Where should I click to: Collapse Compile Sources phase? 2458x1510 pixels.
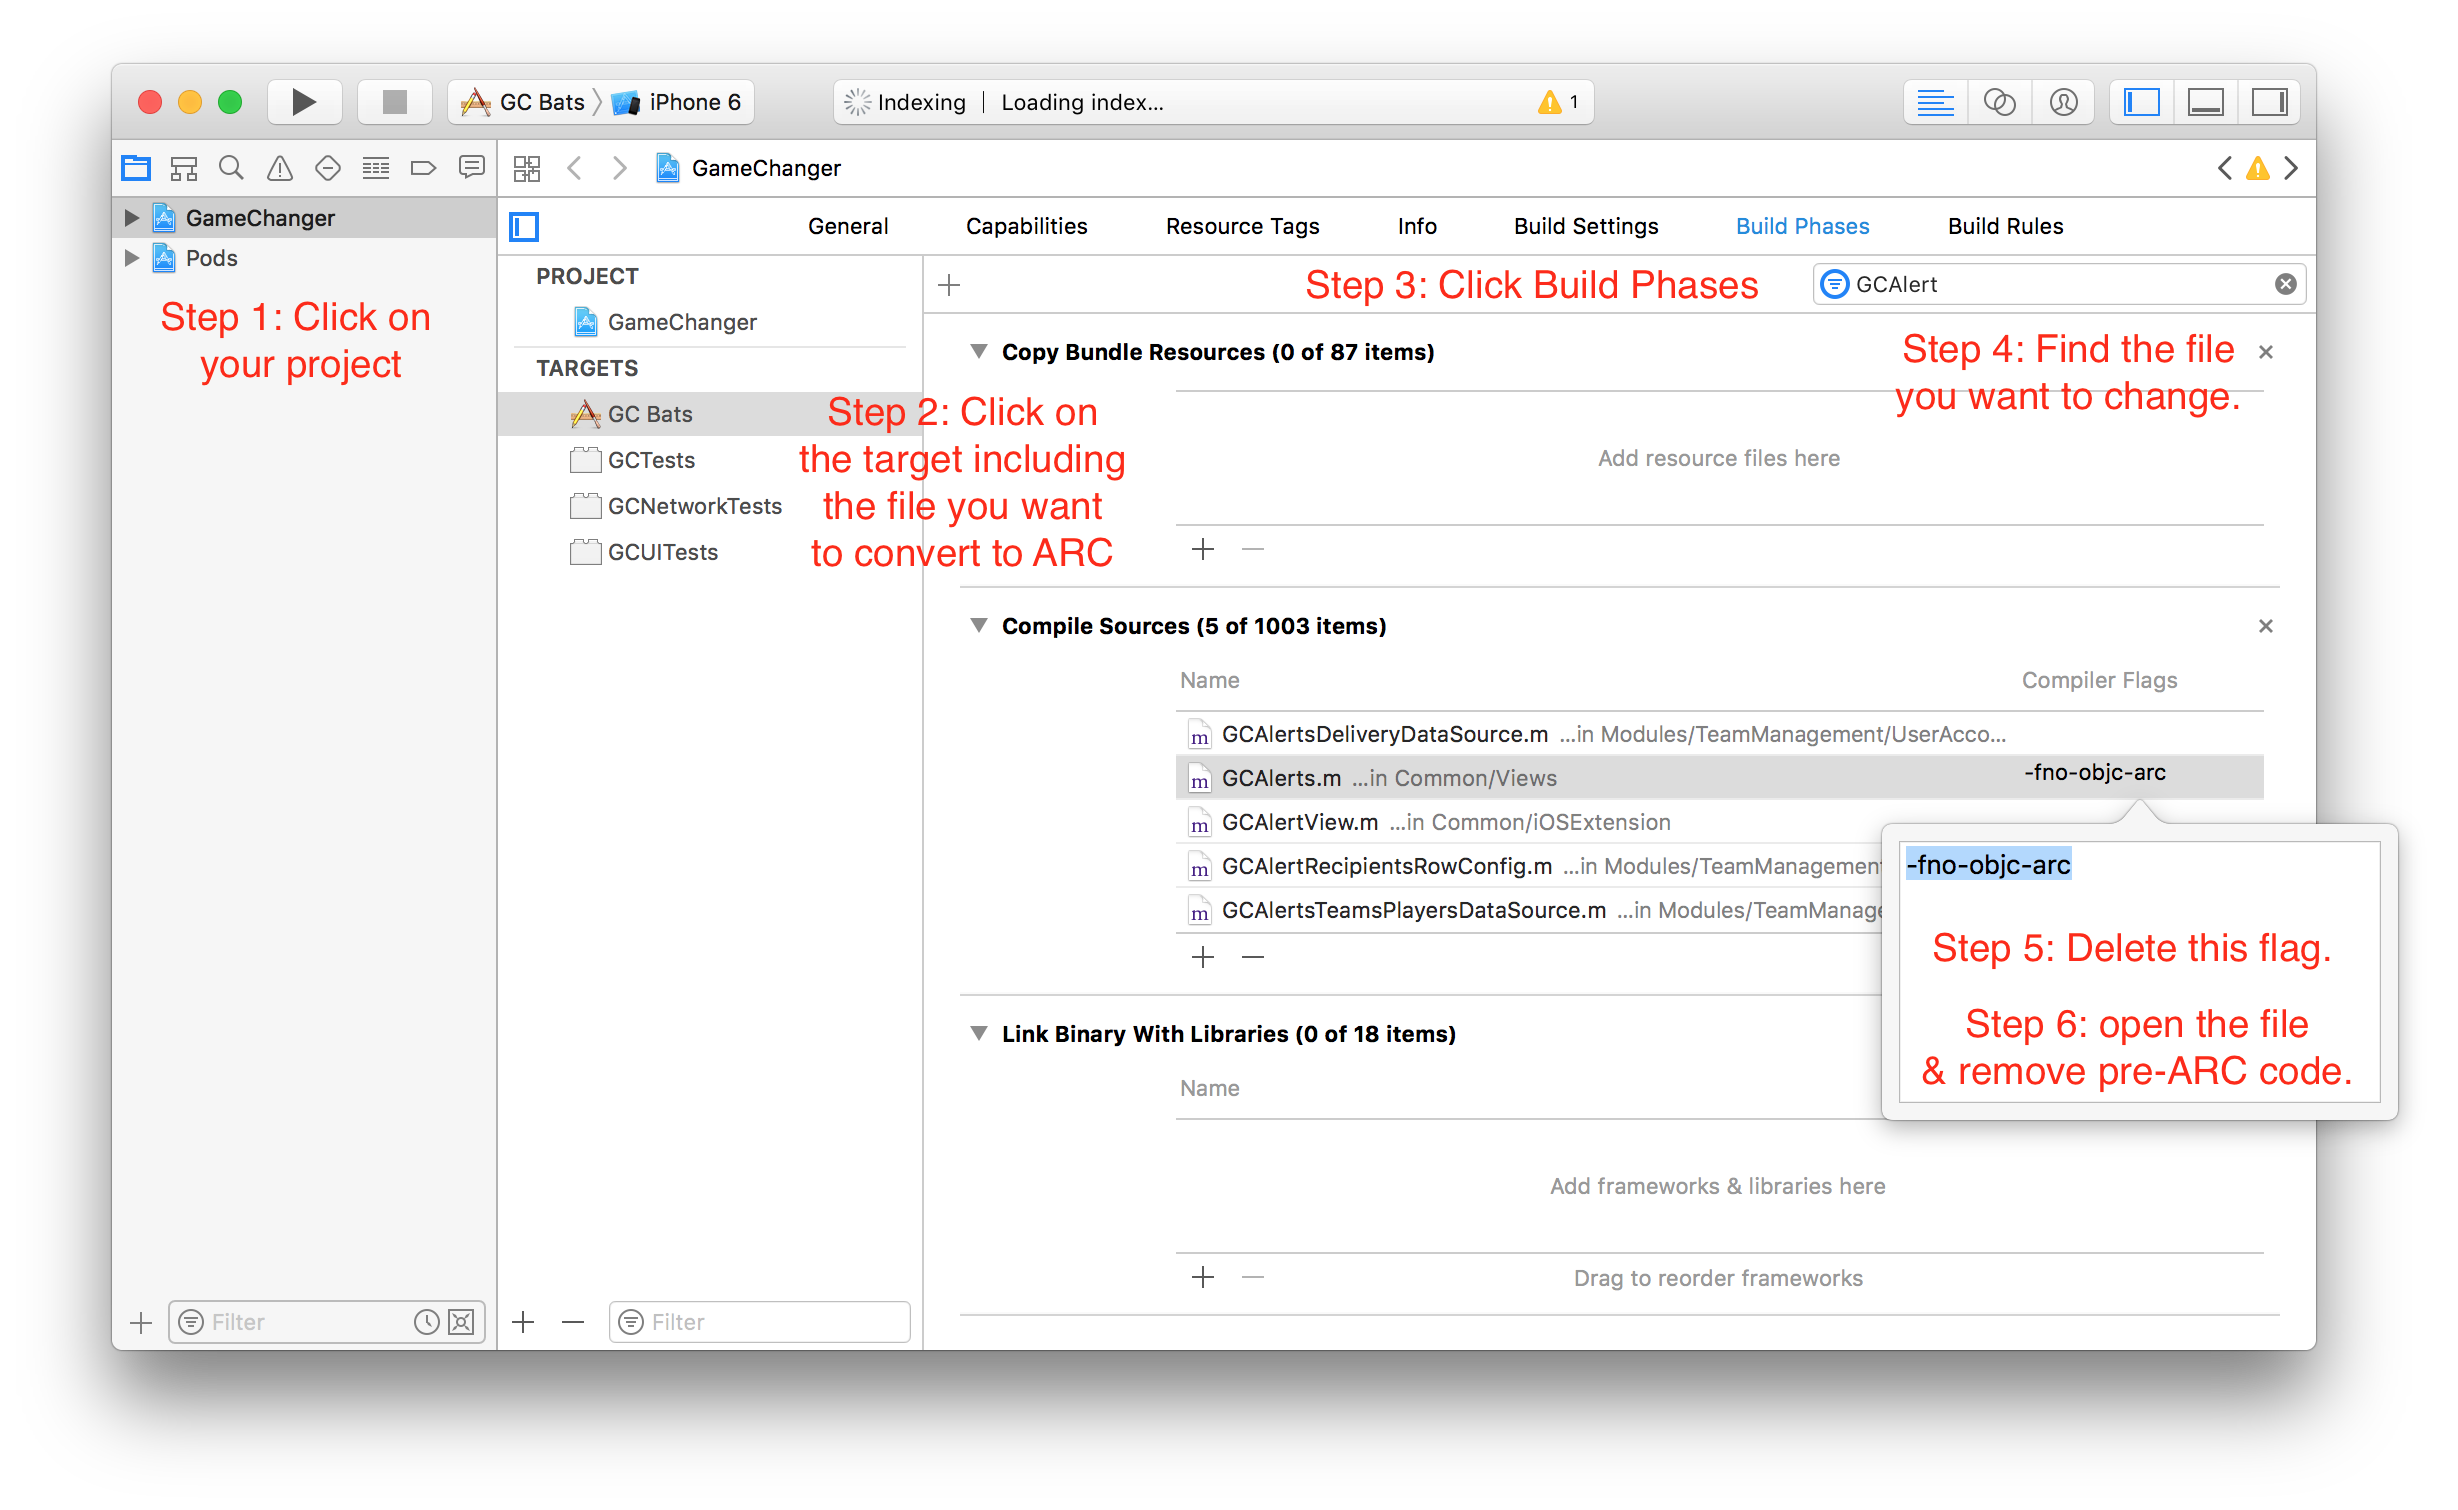coord(979,626)
